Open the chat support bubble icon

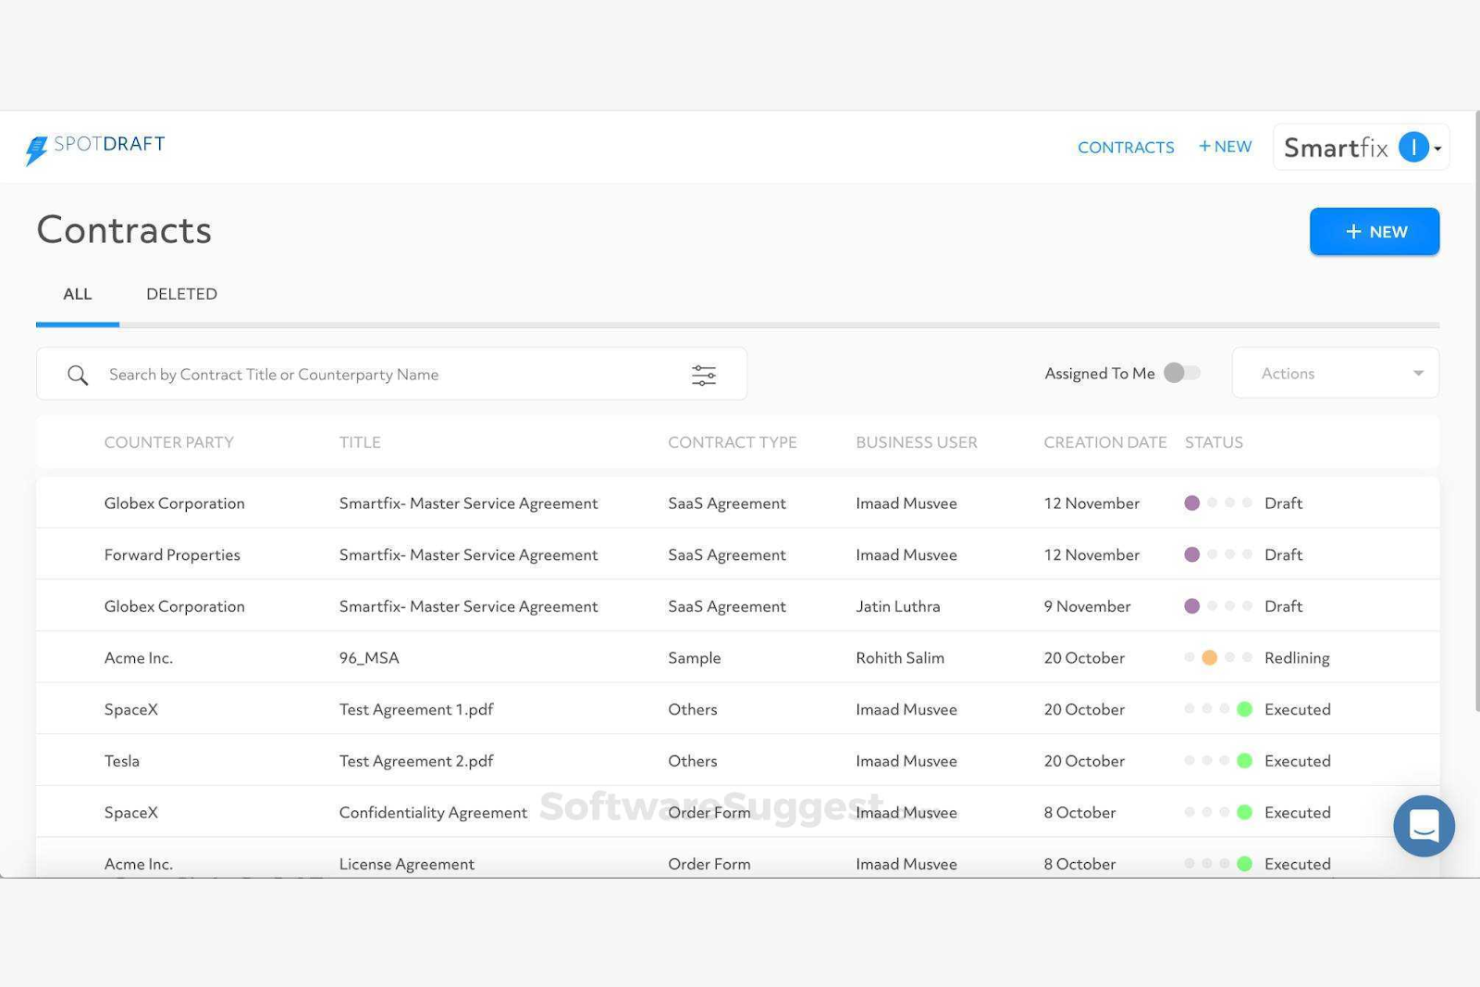[1424, 826]
